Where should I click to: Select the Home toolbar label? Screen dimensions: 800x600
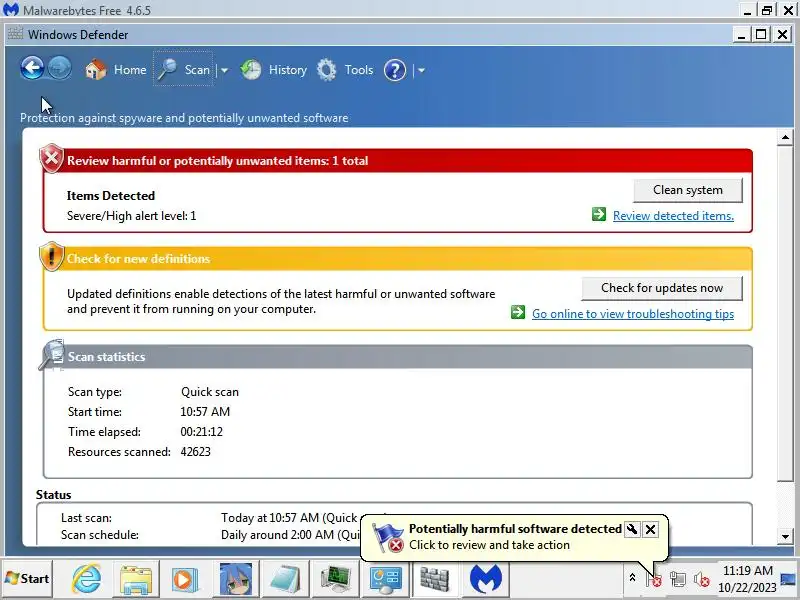[x=130, y=69]
